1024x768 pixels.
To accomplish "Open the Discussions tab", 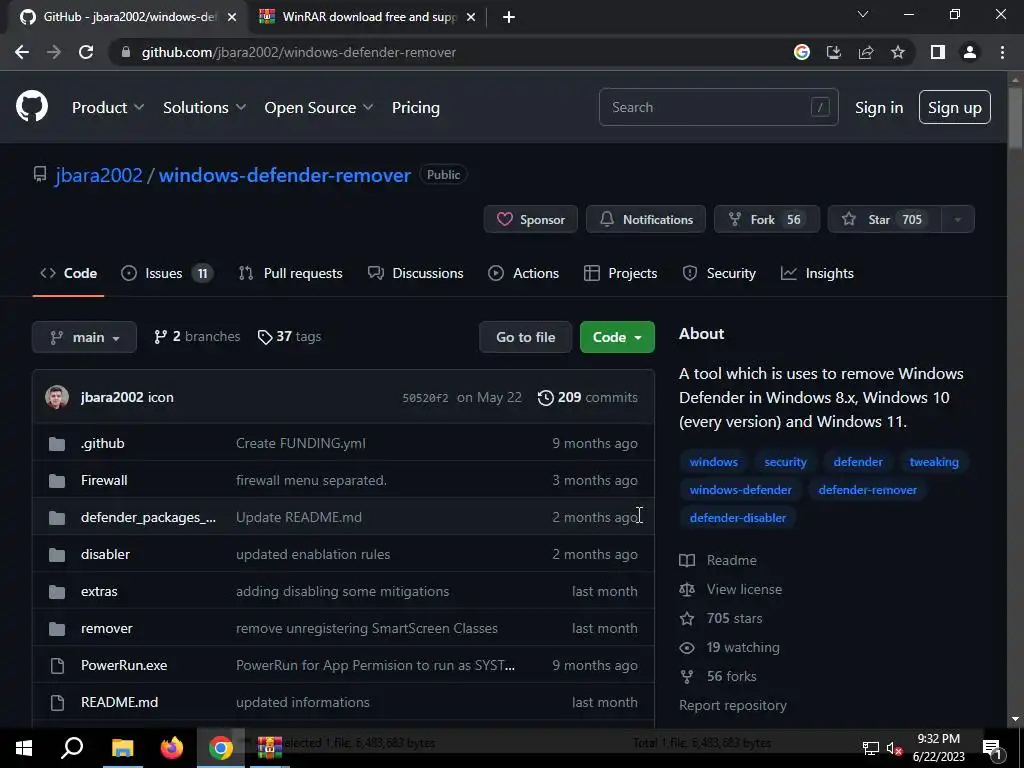I will click(x=415, y=274).
